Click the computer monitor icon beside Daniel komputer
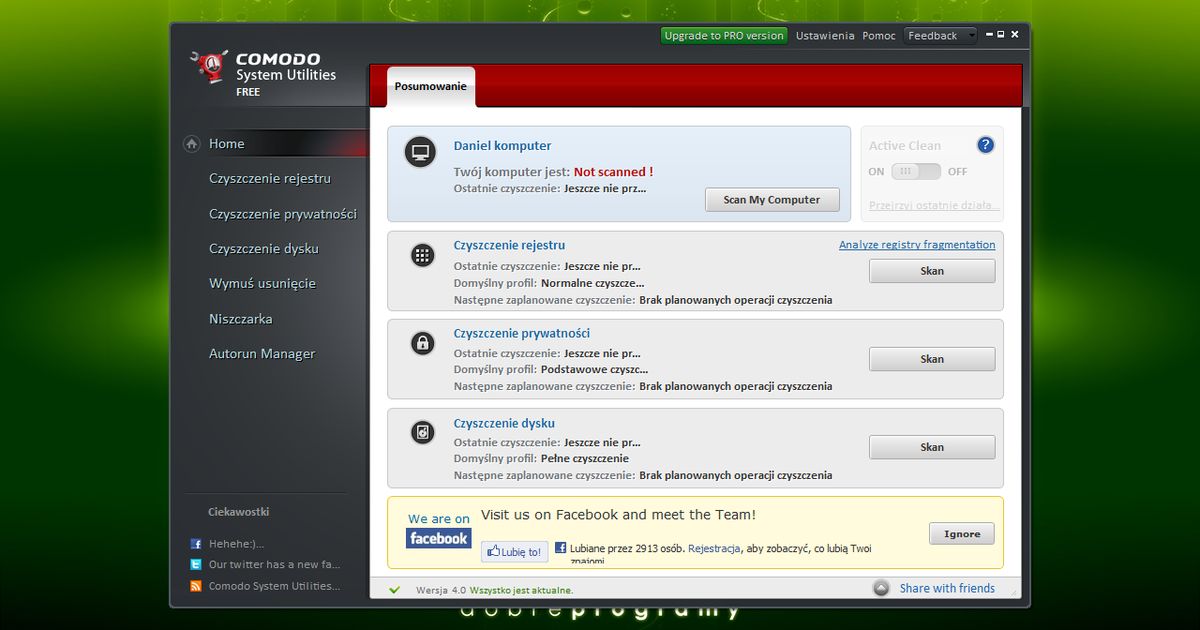1200x630 pixels. coord(419,152)
